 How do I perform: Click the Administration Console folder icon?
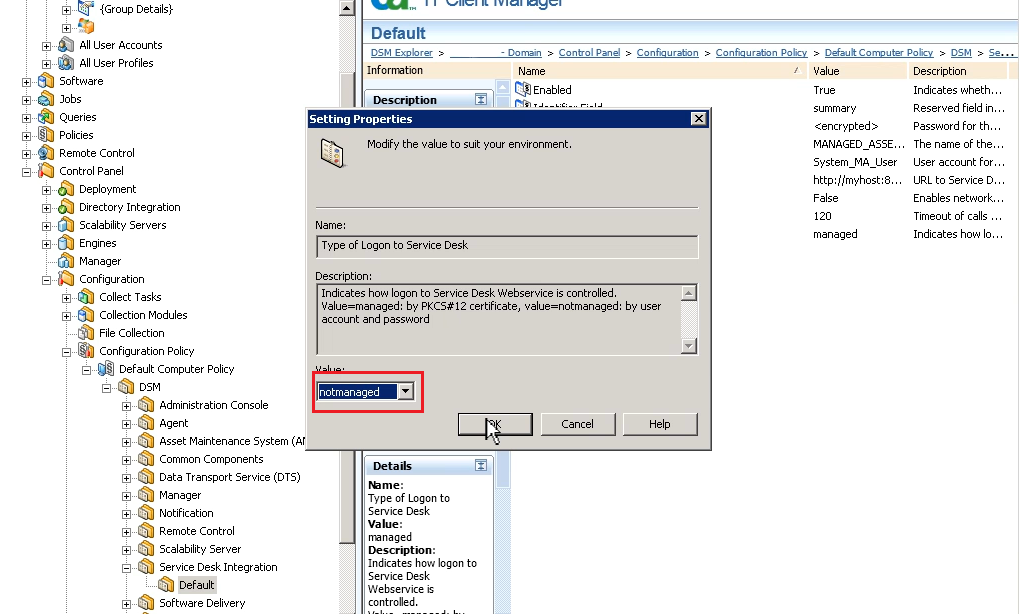146,405
